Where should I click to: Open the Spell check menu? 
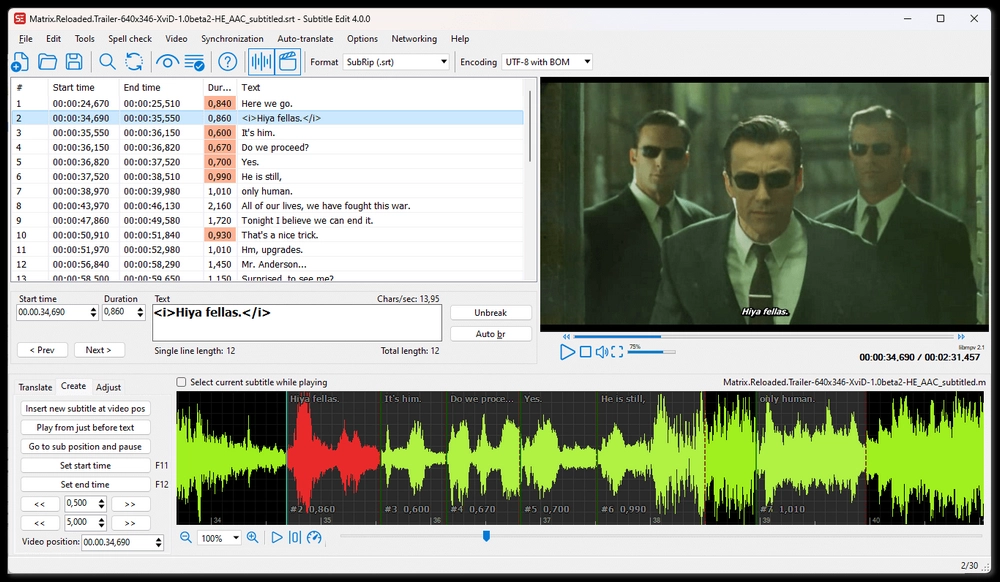pyautogui.click(x=130, y=39)
